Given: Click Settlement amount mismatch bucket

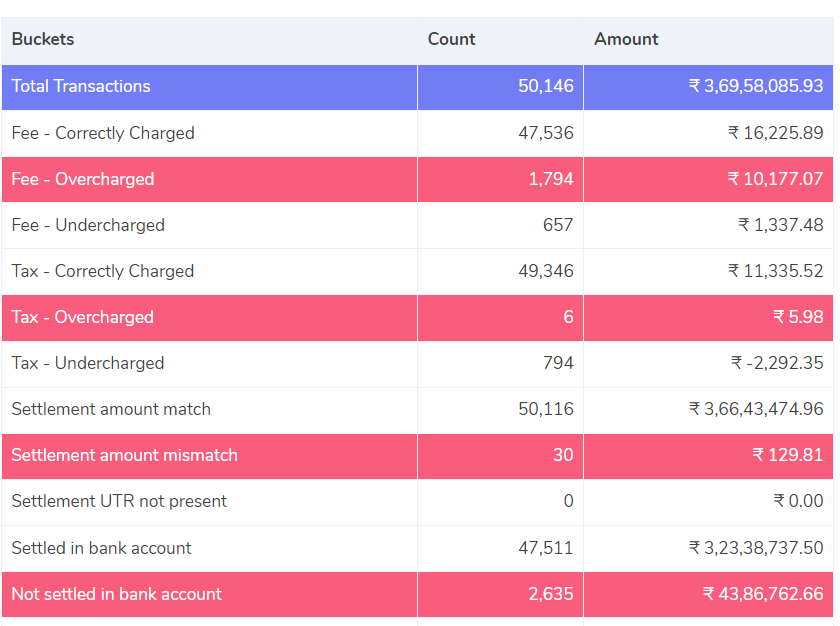Looking at the screenshot, I should 124,455.
